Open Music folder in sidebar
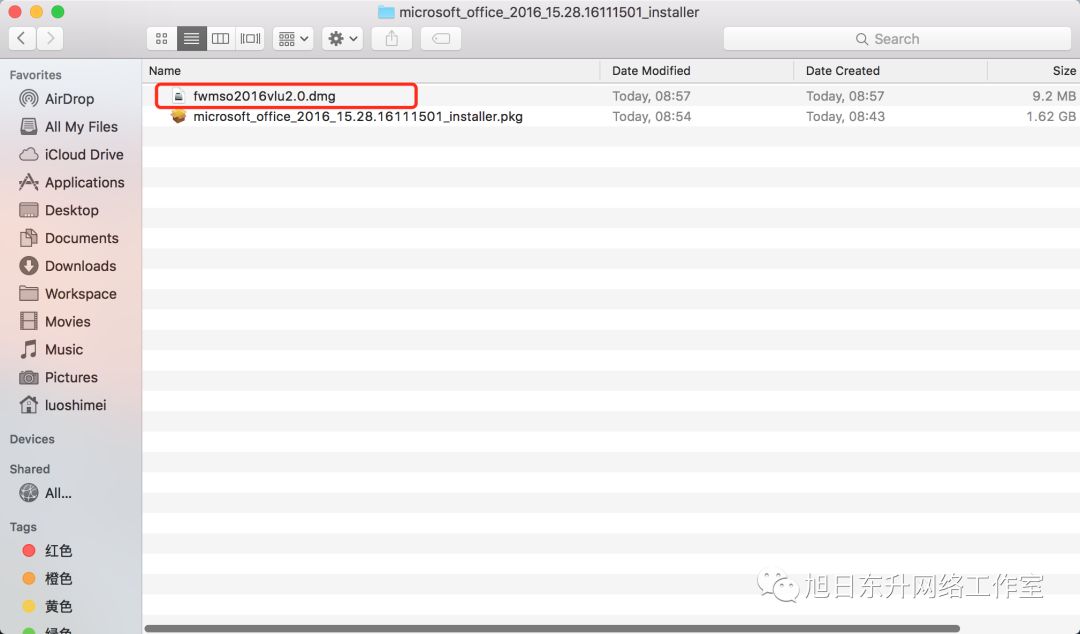Screen dimensions: 1080x634 (x=52, y=349)
